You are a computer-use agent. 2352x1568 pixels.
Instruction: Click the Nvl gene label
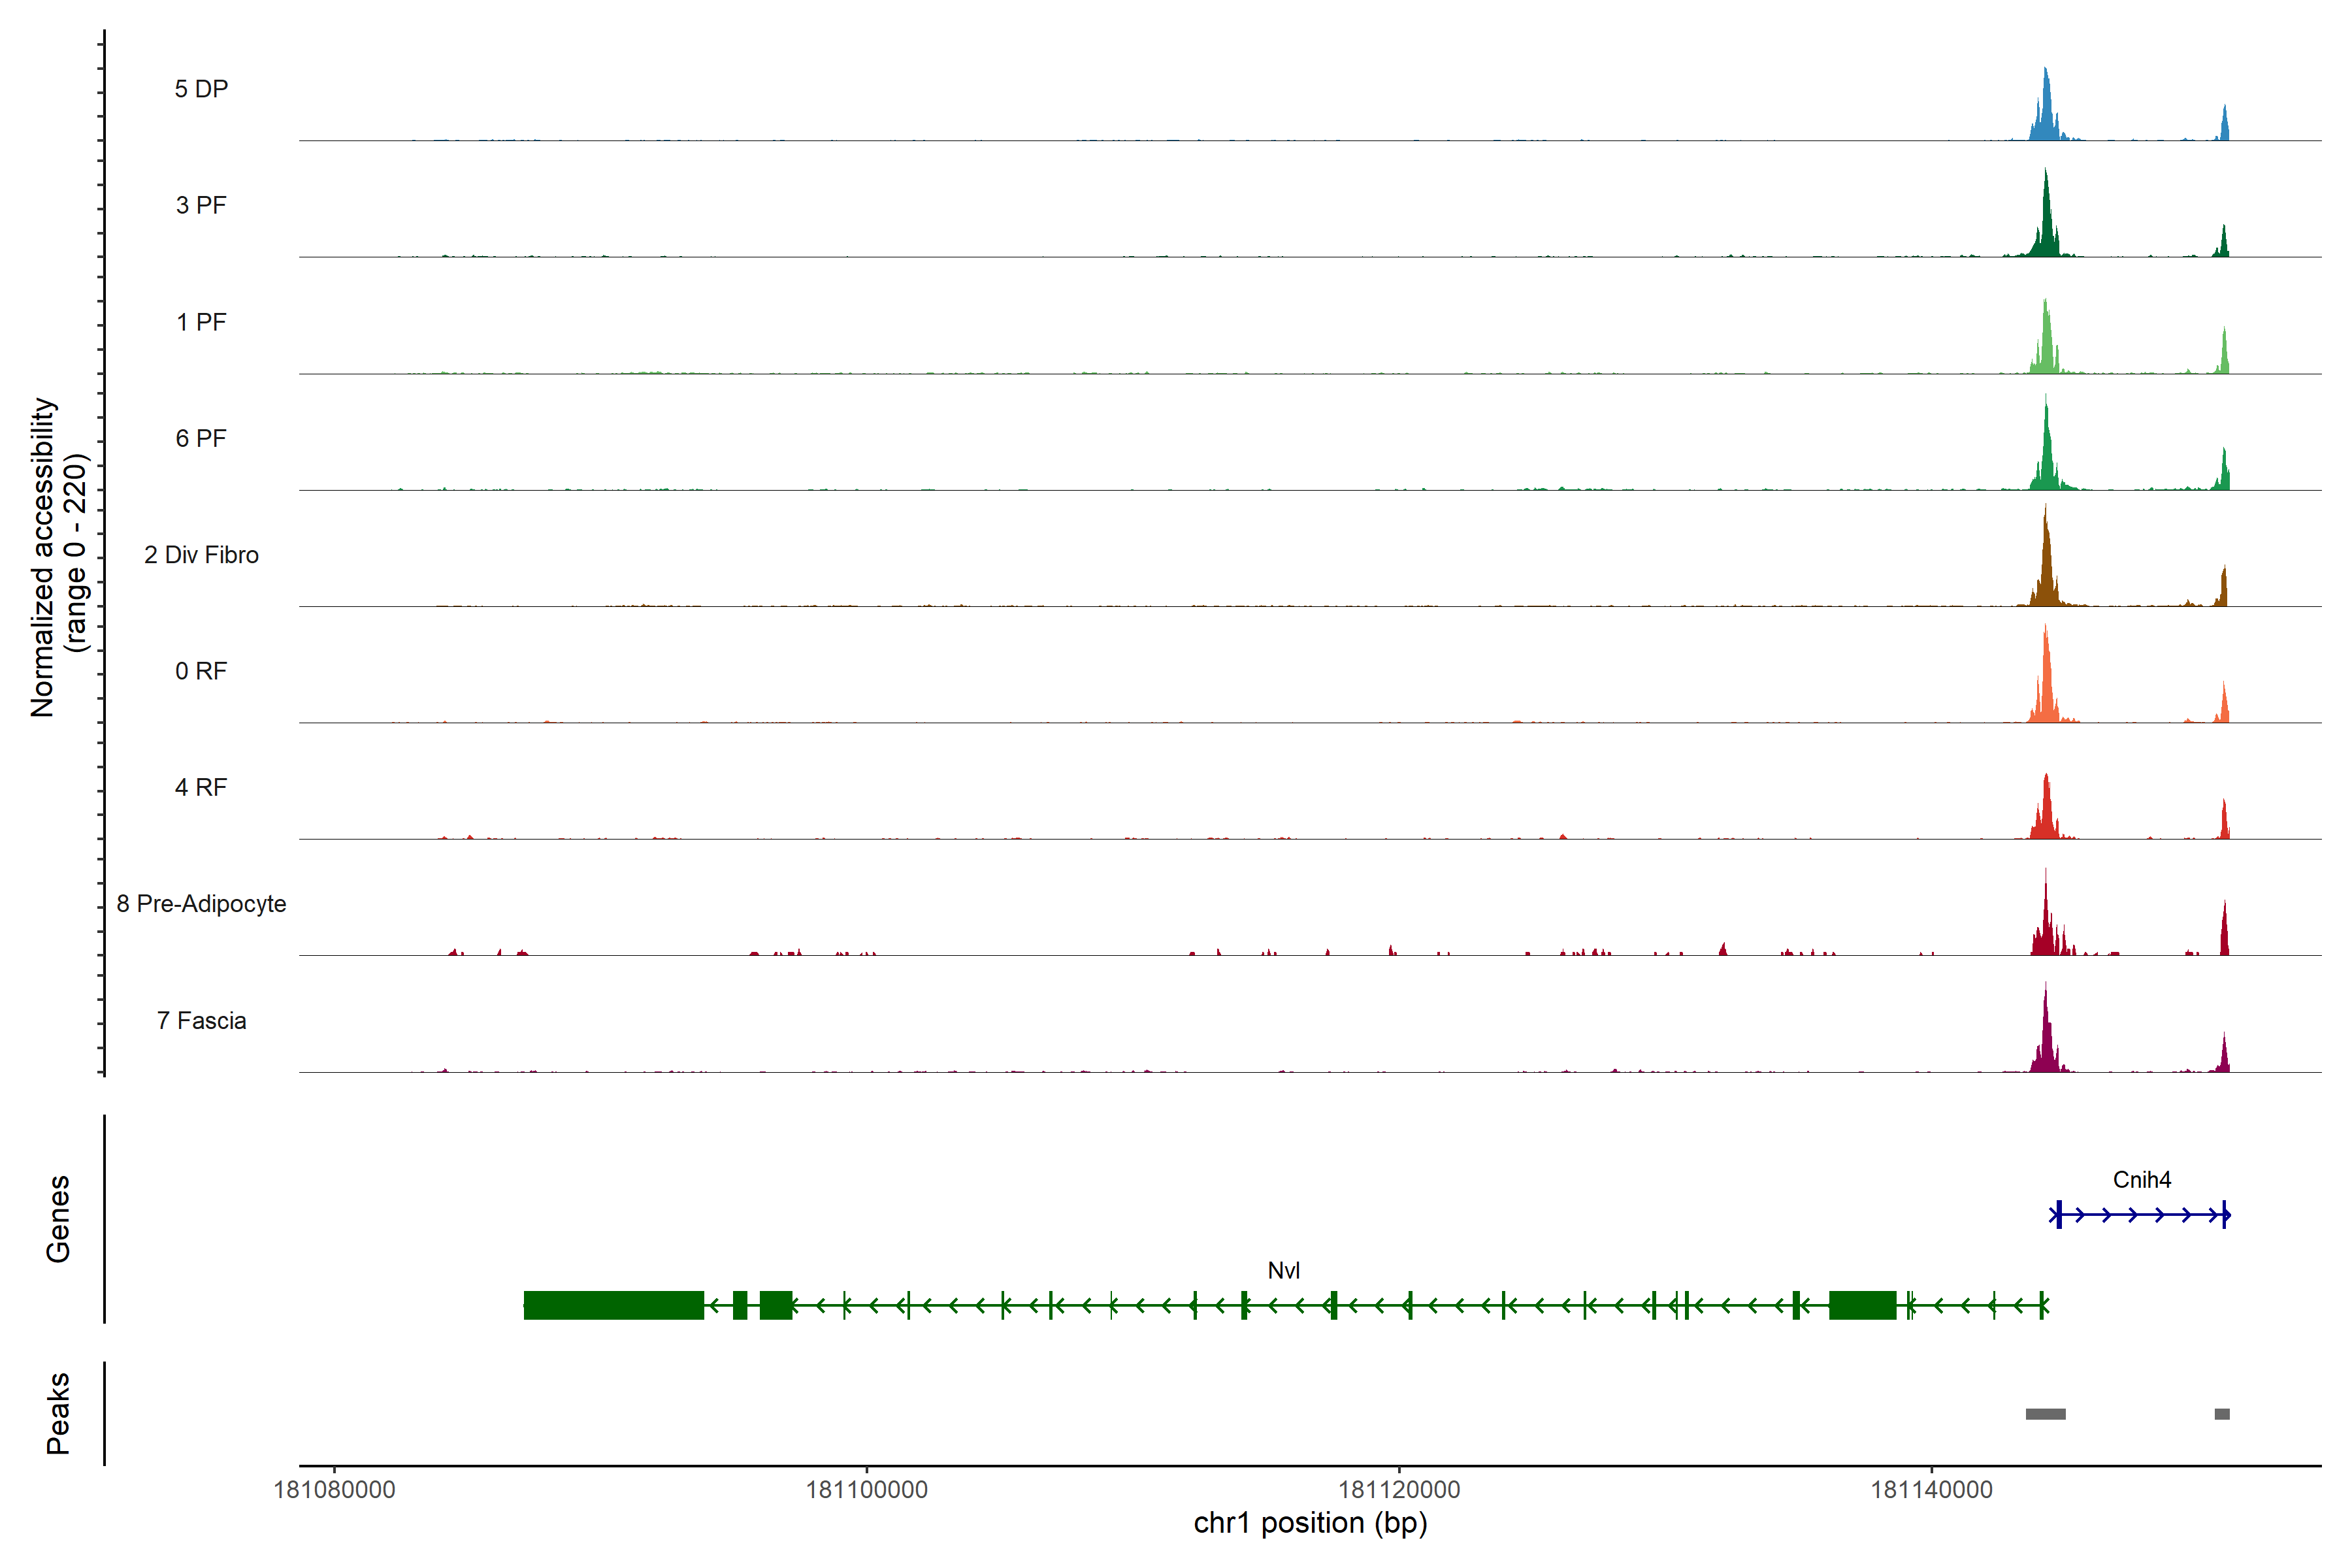pos(1283,1270)
